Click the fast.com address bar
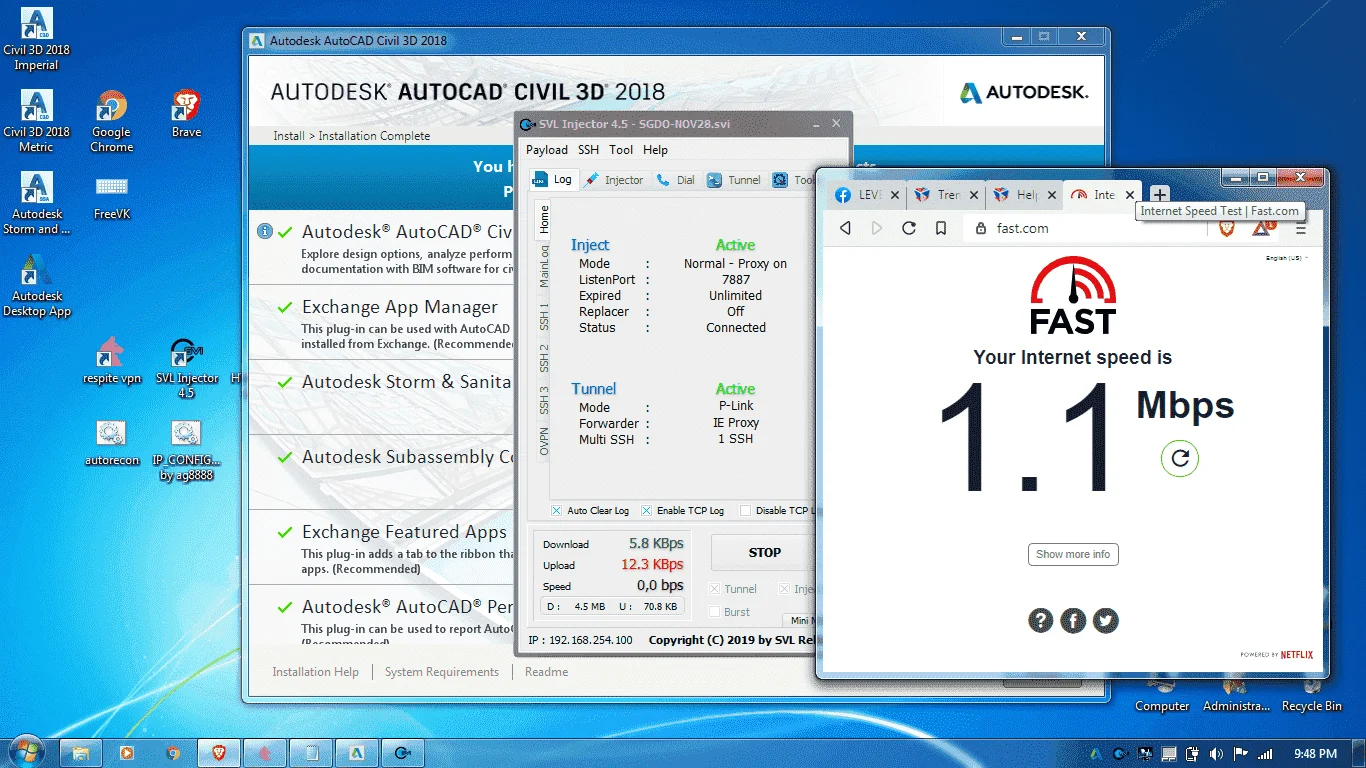1366x768 pixels. 1086,228
